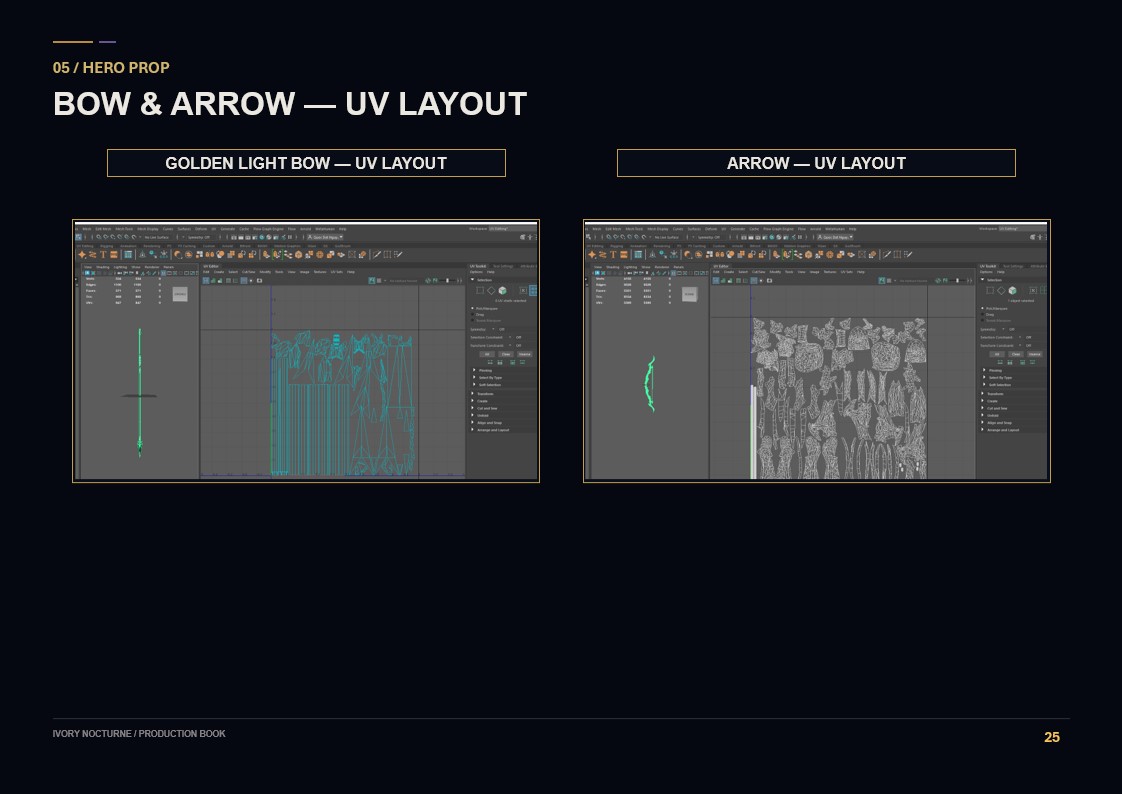The image size is (1122, 794).
Task: Pick the diamond selection-mode icon in the Golden Light Bow UV Toolkit
Action: click(x=491, y=290)
